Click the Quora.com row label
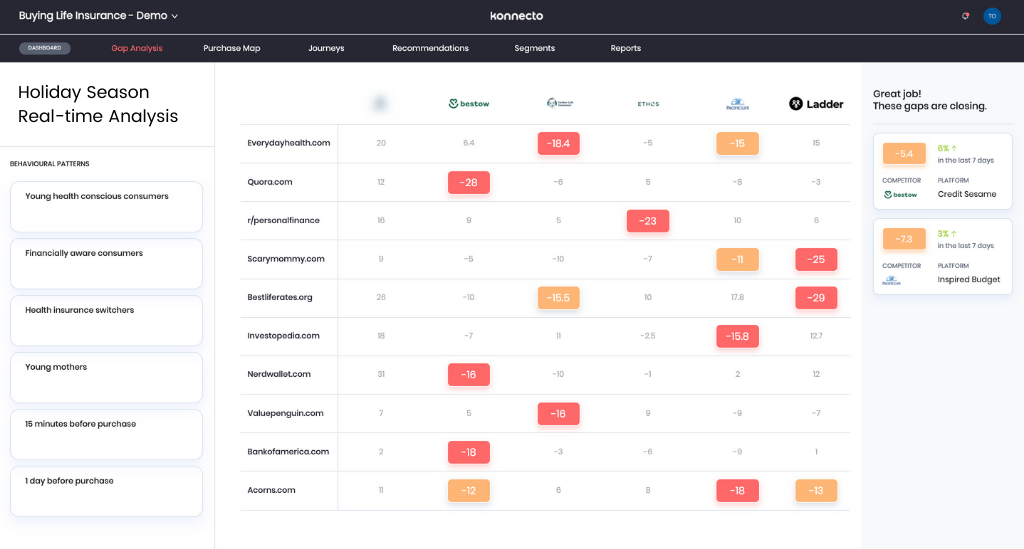Image resolution: width=1024 pixels, height=549 pixels. 270,182
